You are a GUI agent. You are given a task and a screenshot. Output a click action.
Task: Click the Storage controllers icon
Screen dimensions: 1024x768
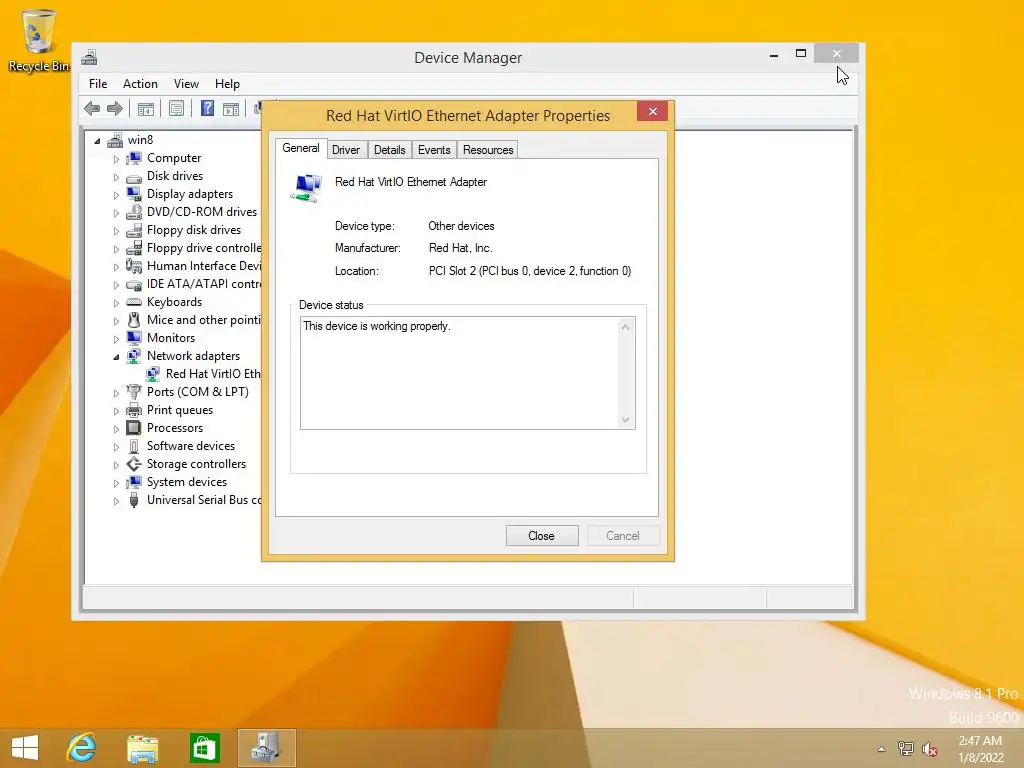134,464
